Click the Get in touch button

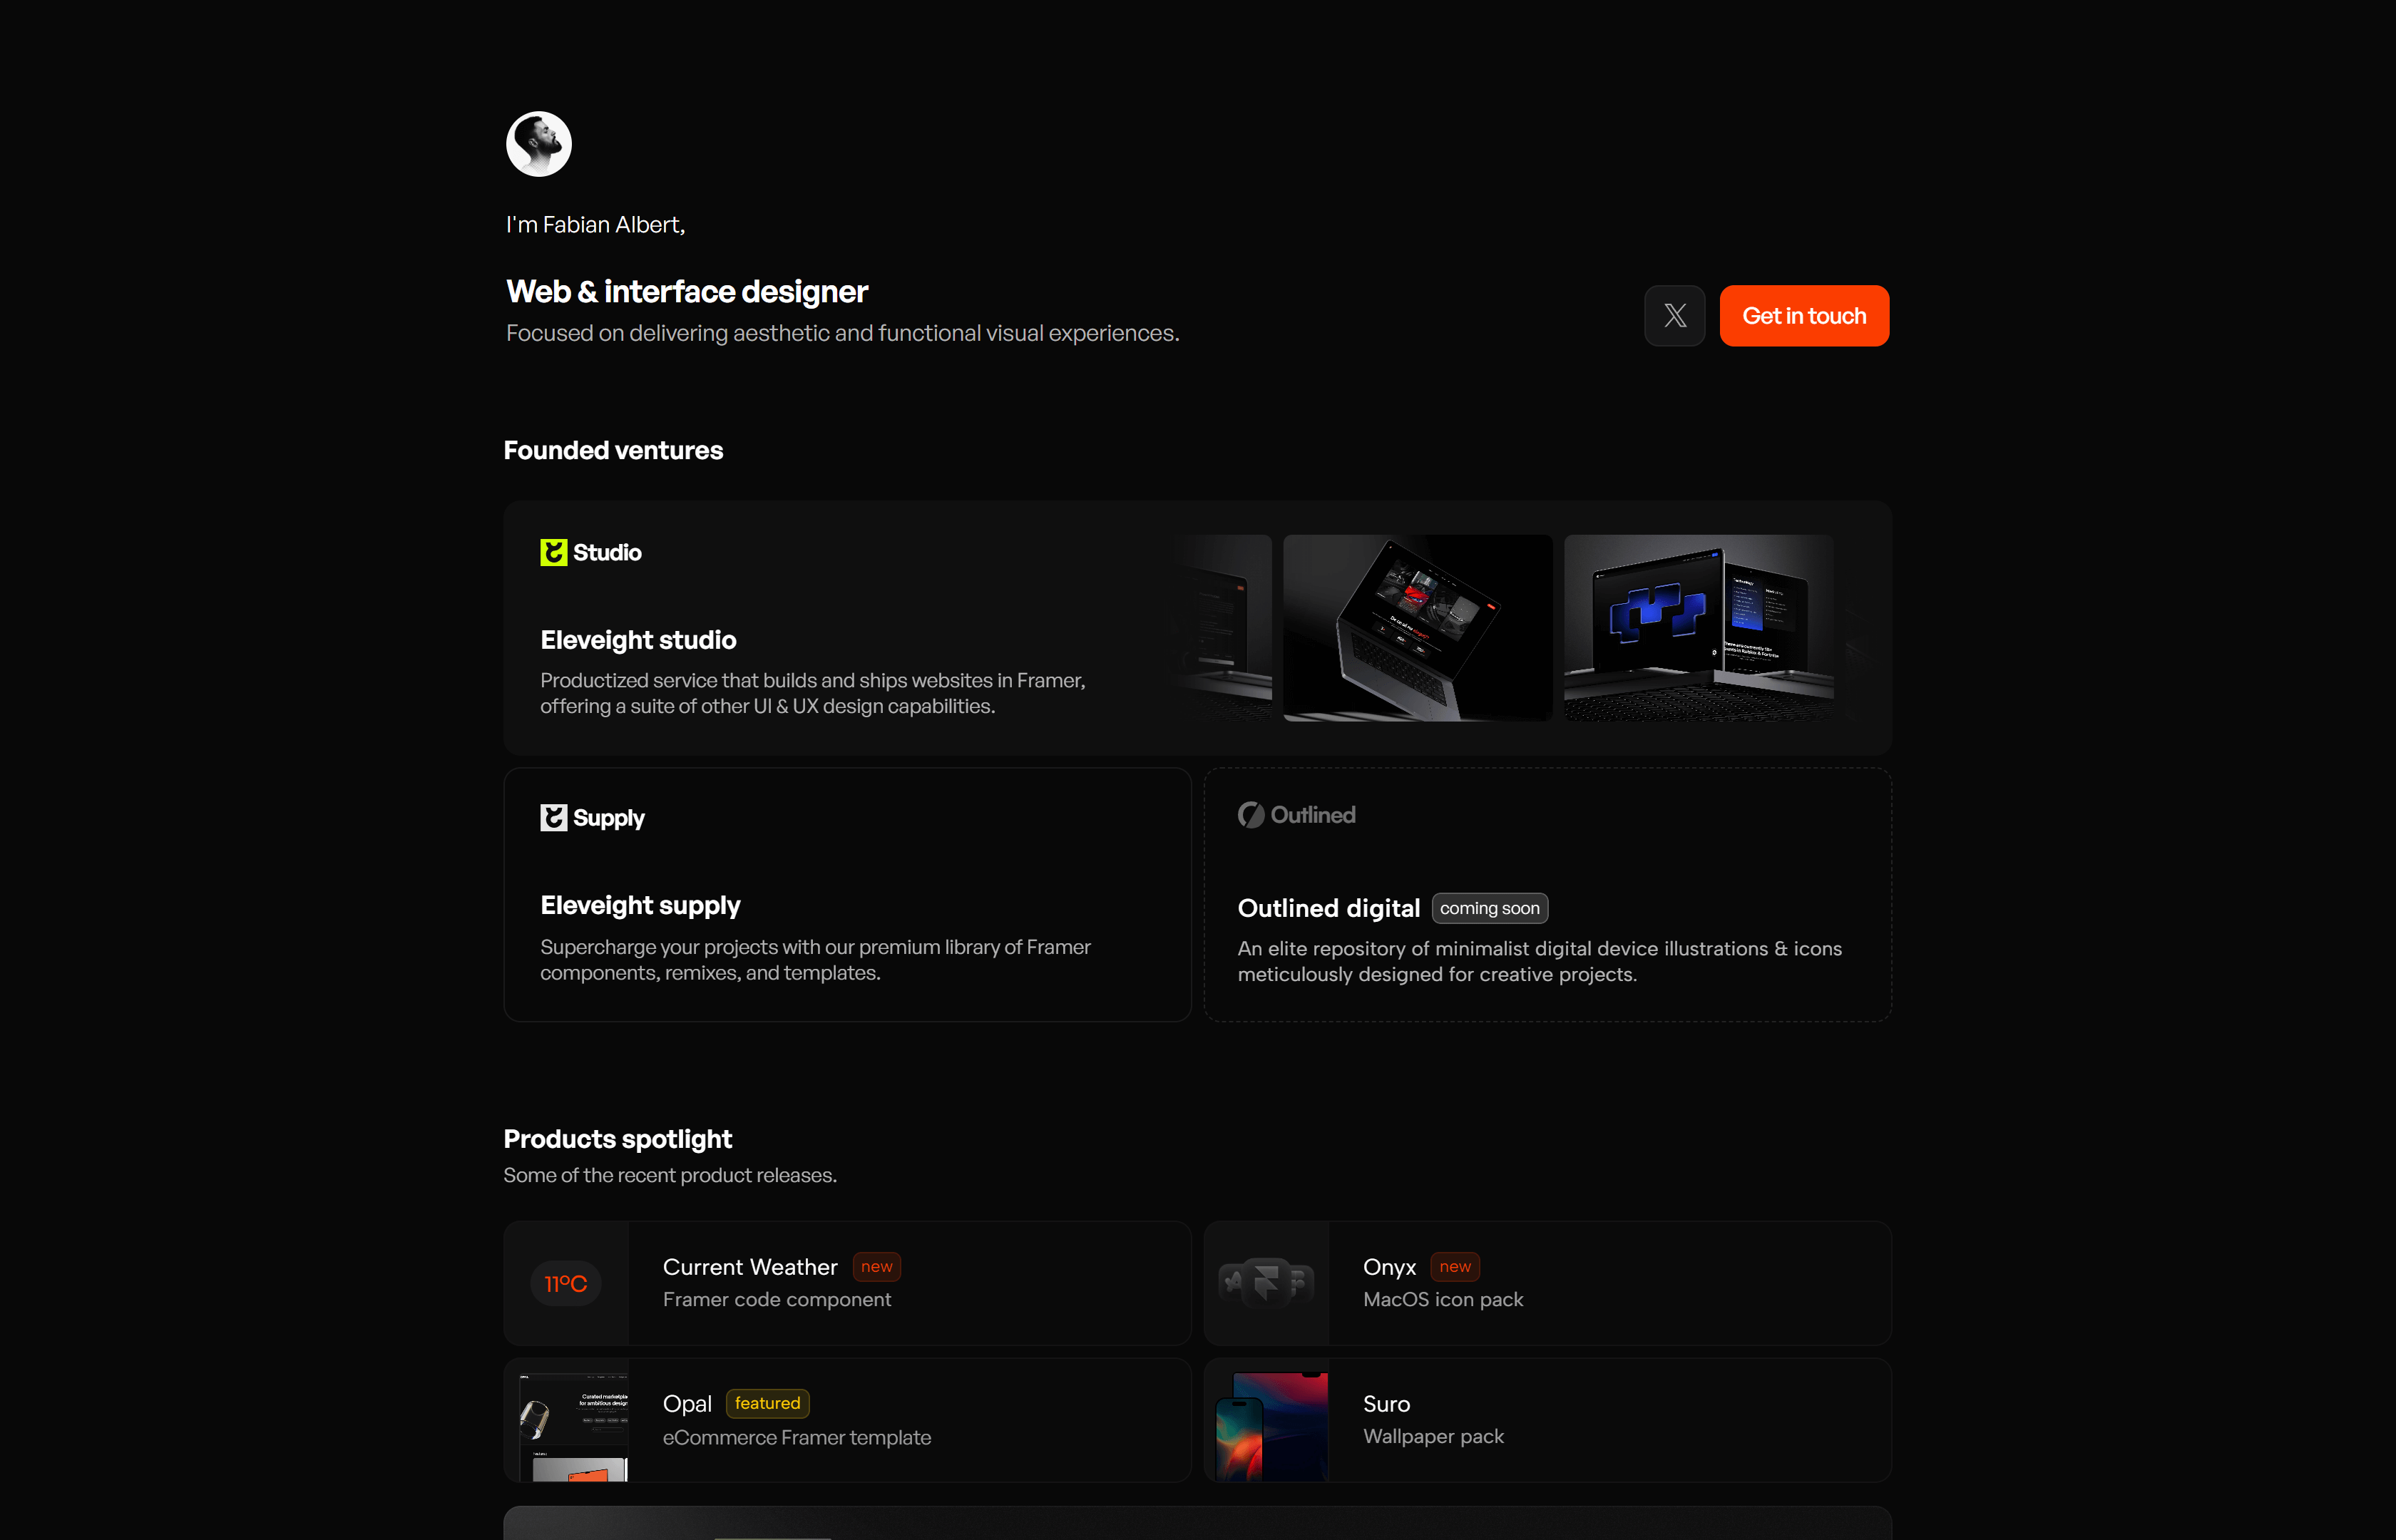tap(1804, 316)
